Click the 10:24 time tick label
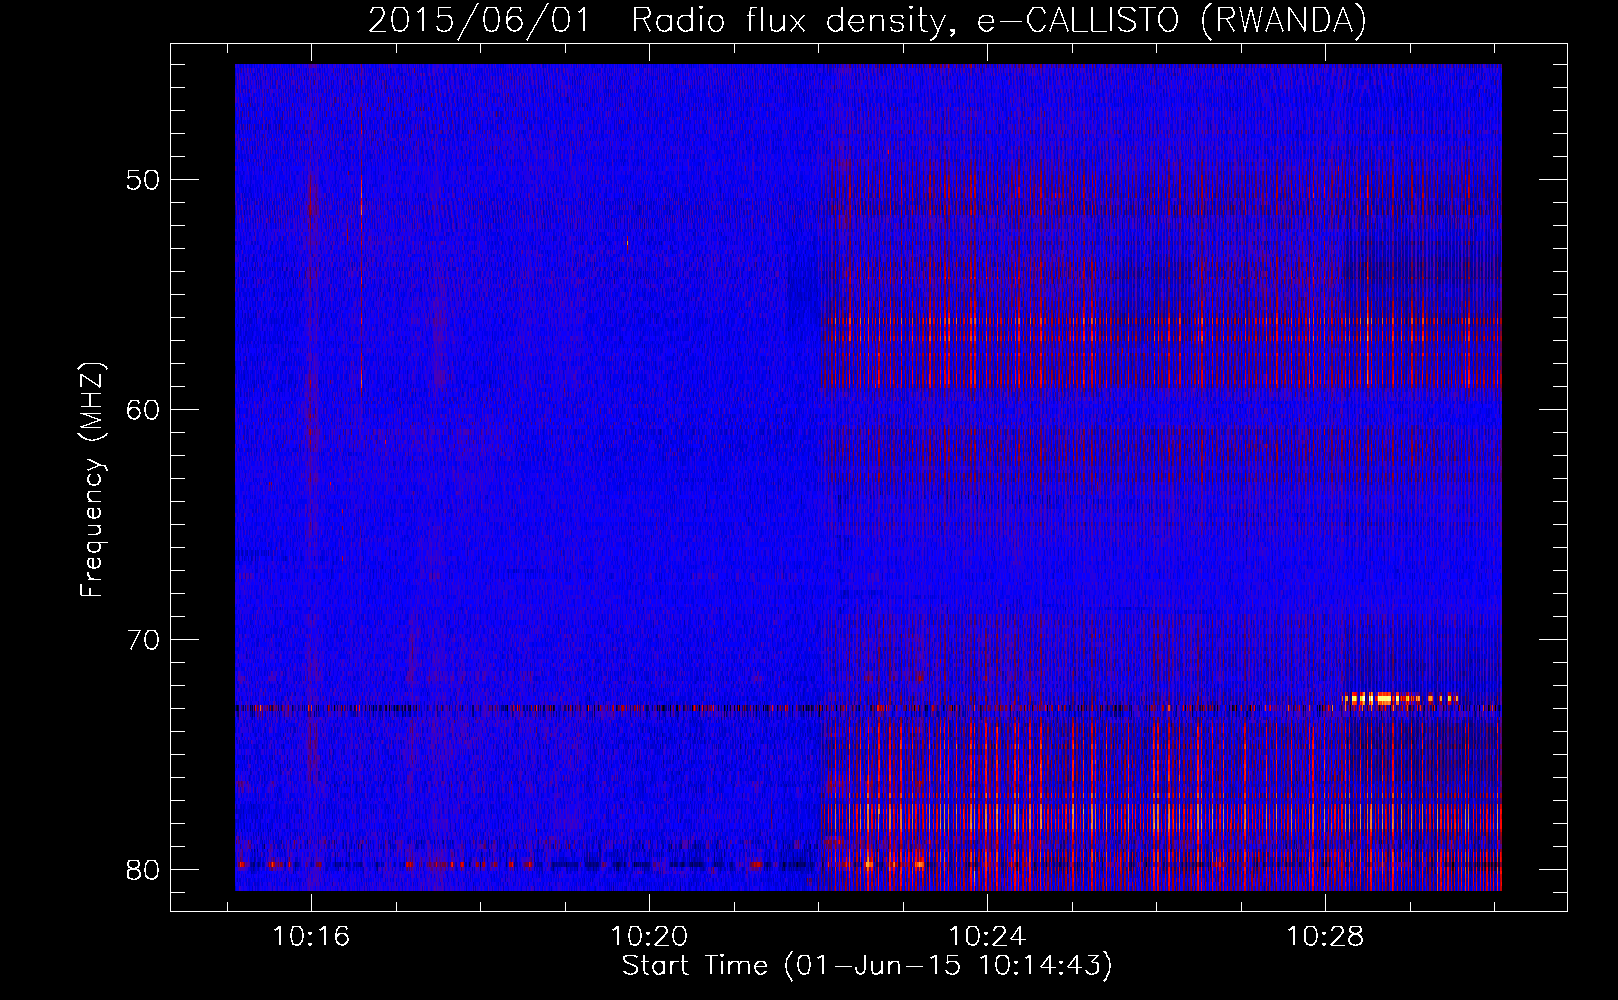Viewport: 1618px width, 1000px height. (987, 937)
